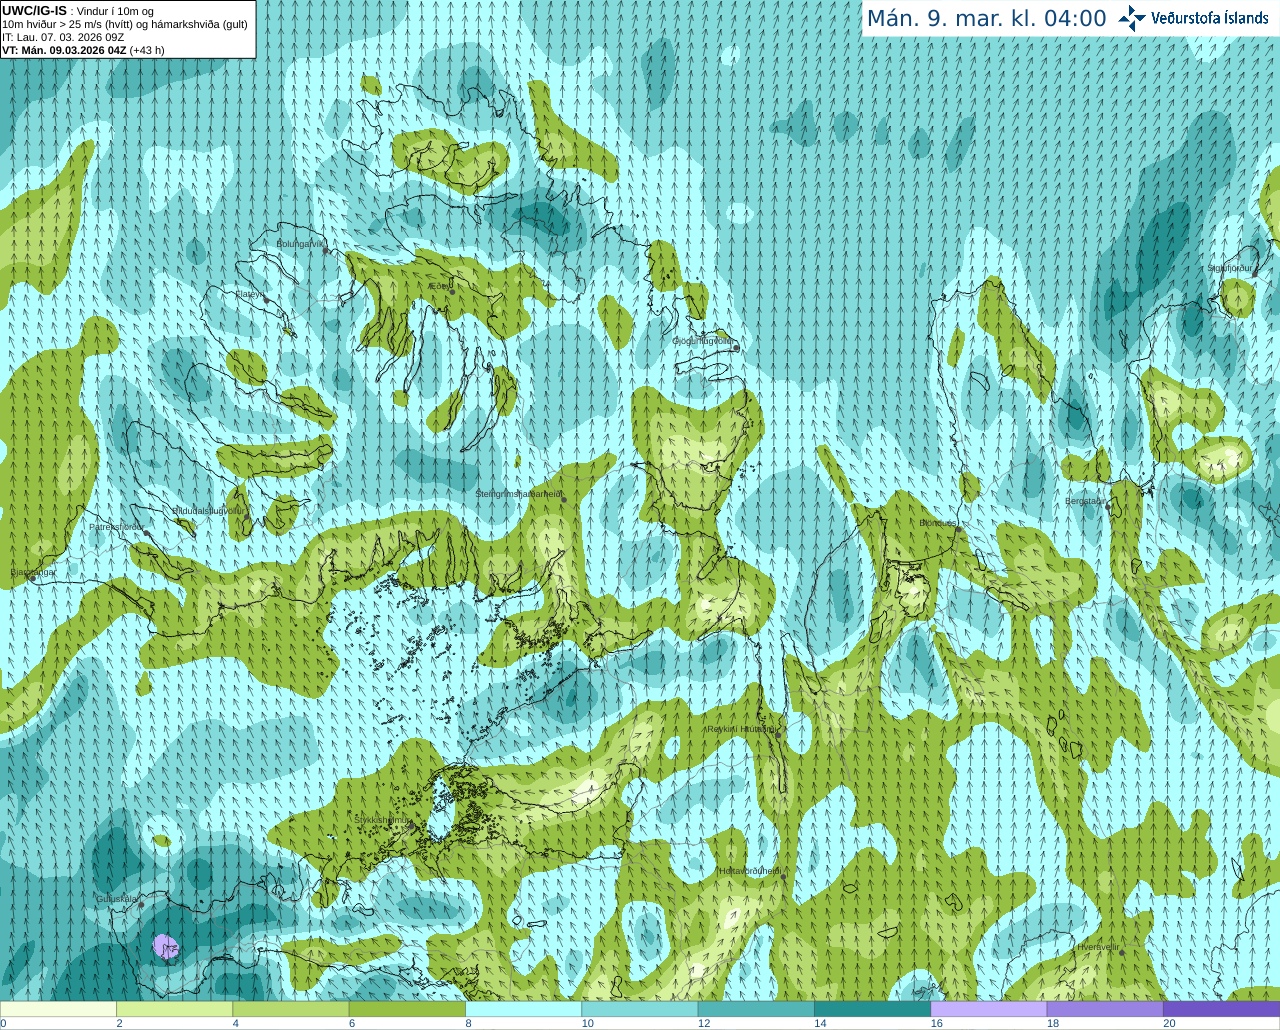This screenshot has width=1280, height=1030.
Task: Click the legend scale number 16
Action: (x=937, y=1023)
